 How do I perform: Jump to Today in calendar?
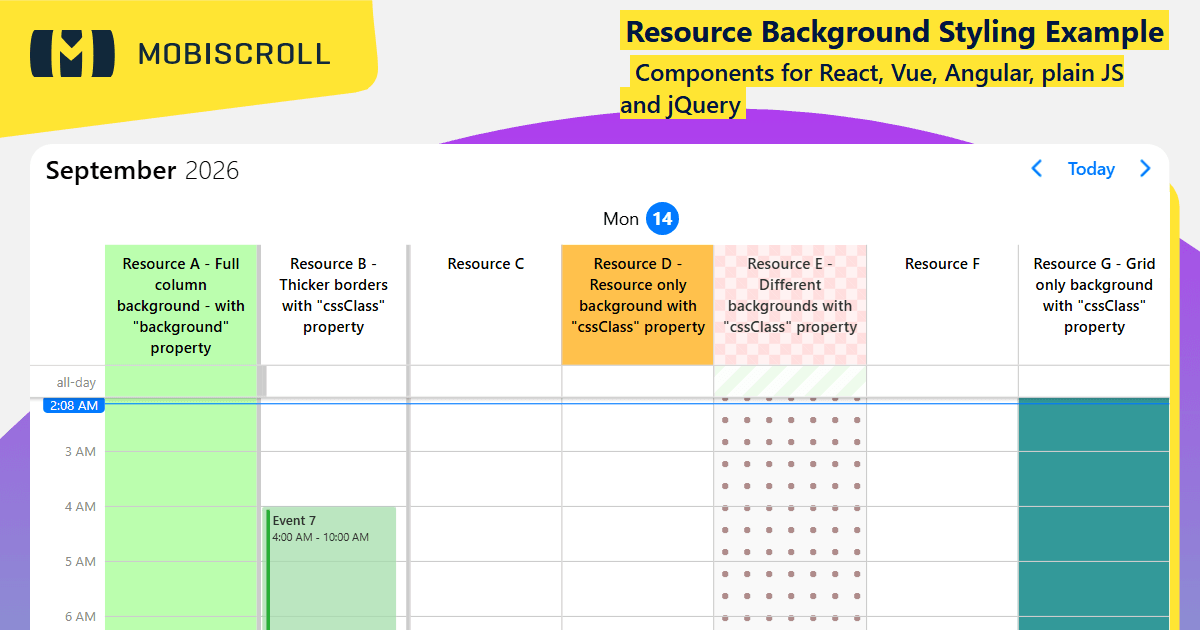point(1091,169)
